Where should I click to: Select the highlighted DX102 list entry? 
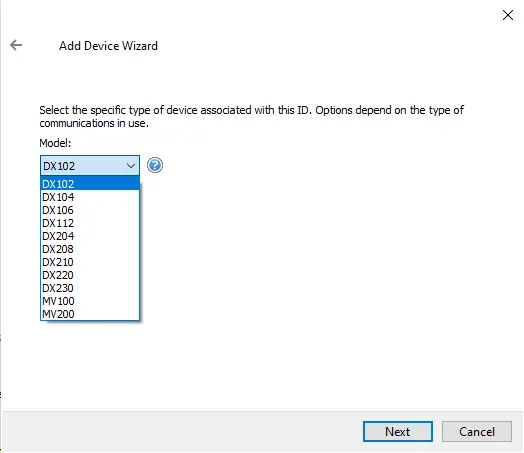click(x=90, y=184)
